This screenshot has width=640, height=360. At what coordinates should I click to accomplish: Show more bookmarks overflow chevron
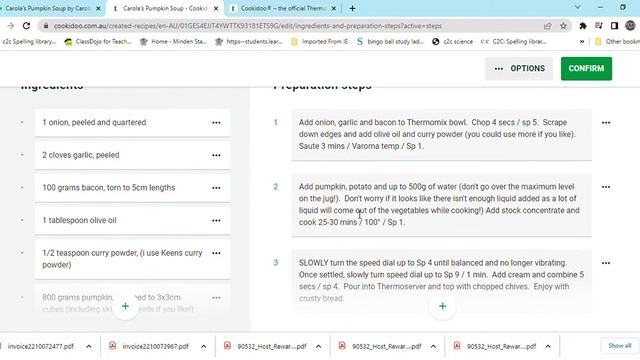point(582,42)
